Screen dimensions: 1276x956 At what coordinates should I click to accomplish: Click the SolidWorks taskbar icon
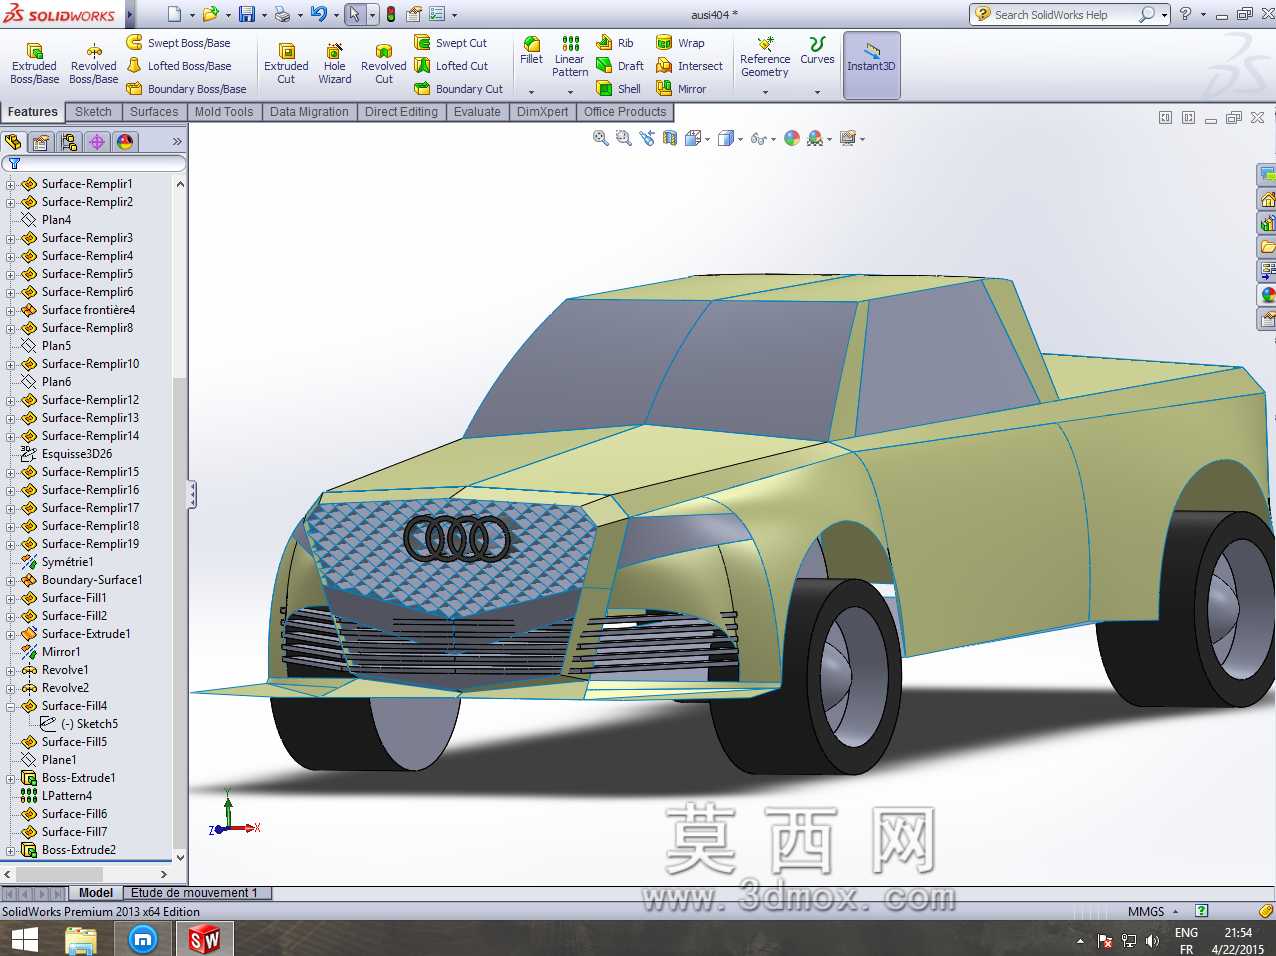(205, 939)
